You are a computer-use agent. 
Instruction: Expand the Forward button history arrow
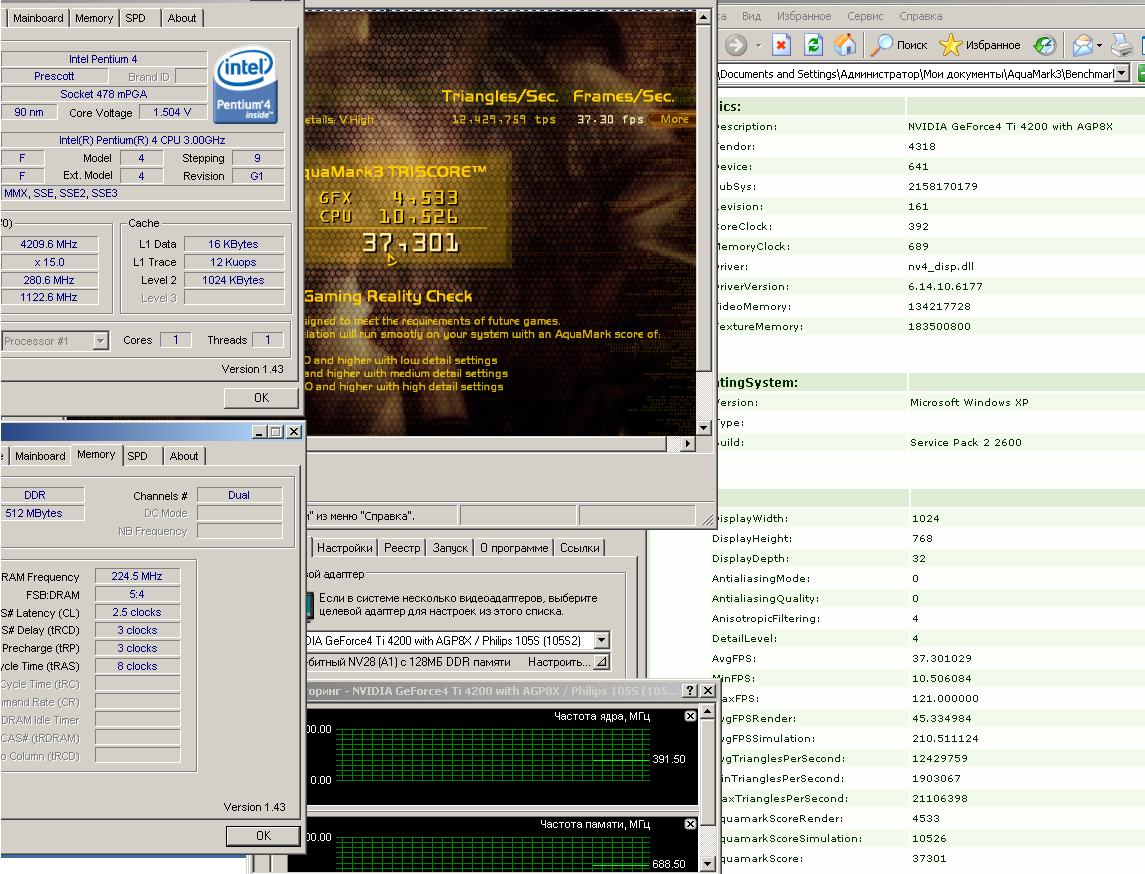[x=758, y=45]
